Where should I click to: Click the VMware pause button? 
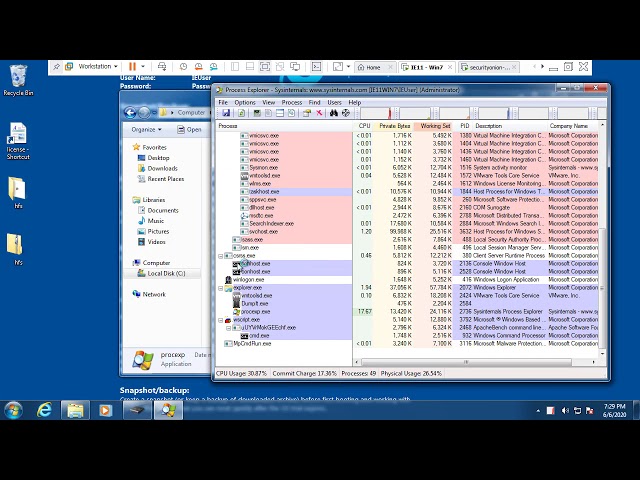[132, 67]
